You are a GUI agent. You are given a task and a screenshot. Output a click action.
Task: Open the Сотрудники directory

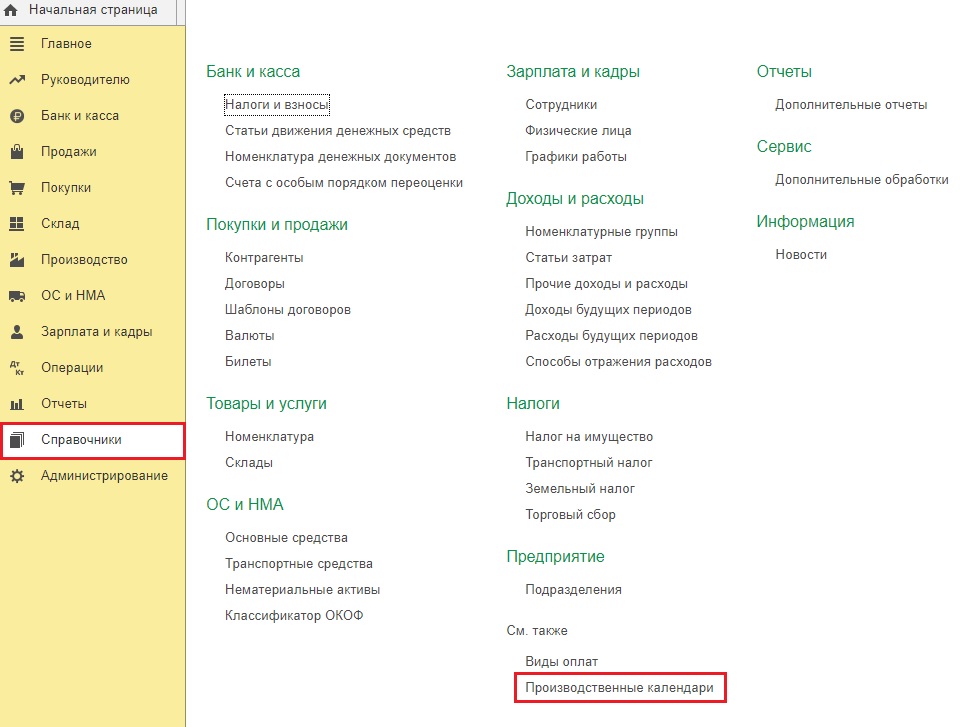(x=561, y=105)
